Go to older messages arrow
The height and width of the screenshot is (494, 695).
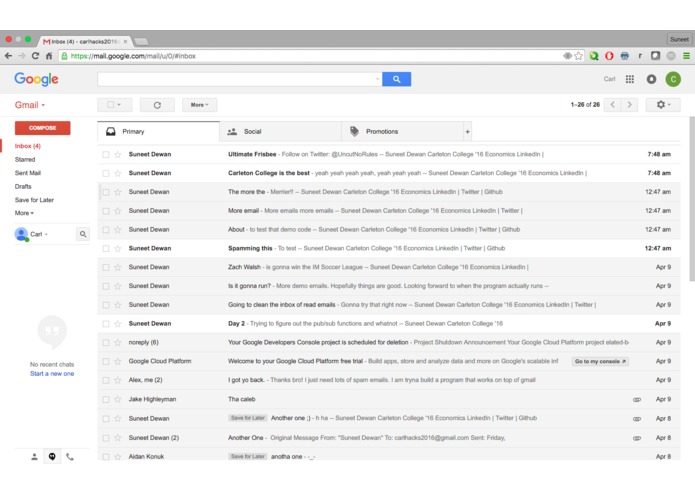point(629,105)
